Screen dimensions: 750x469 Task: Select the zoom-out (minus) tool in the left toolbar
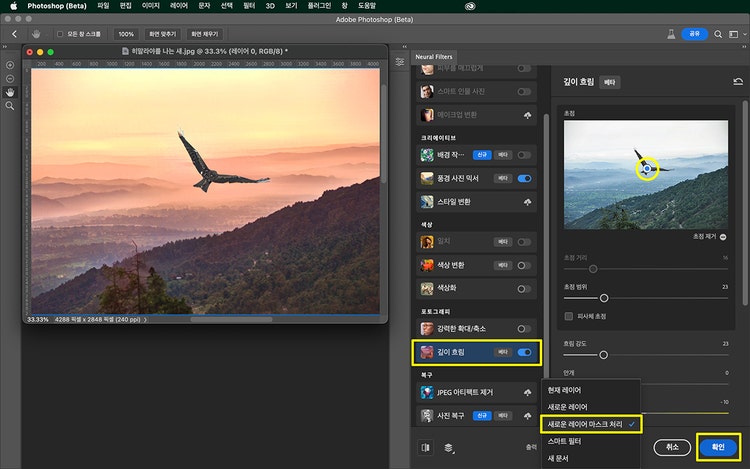[10, 79]
